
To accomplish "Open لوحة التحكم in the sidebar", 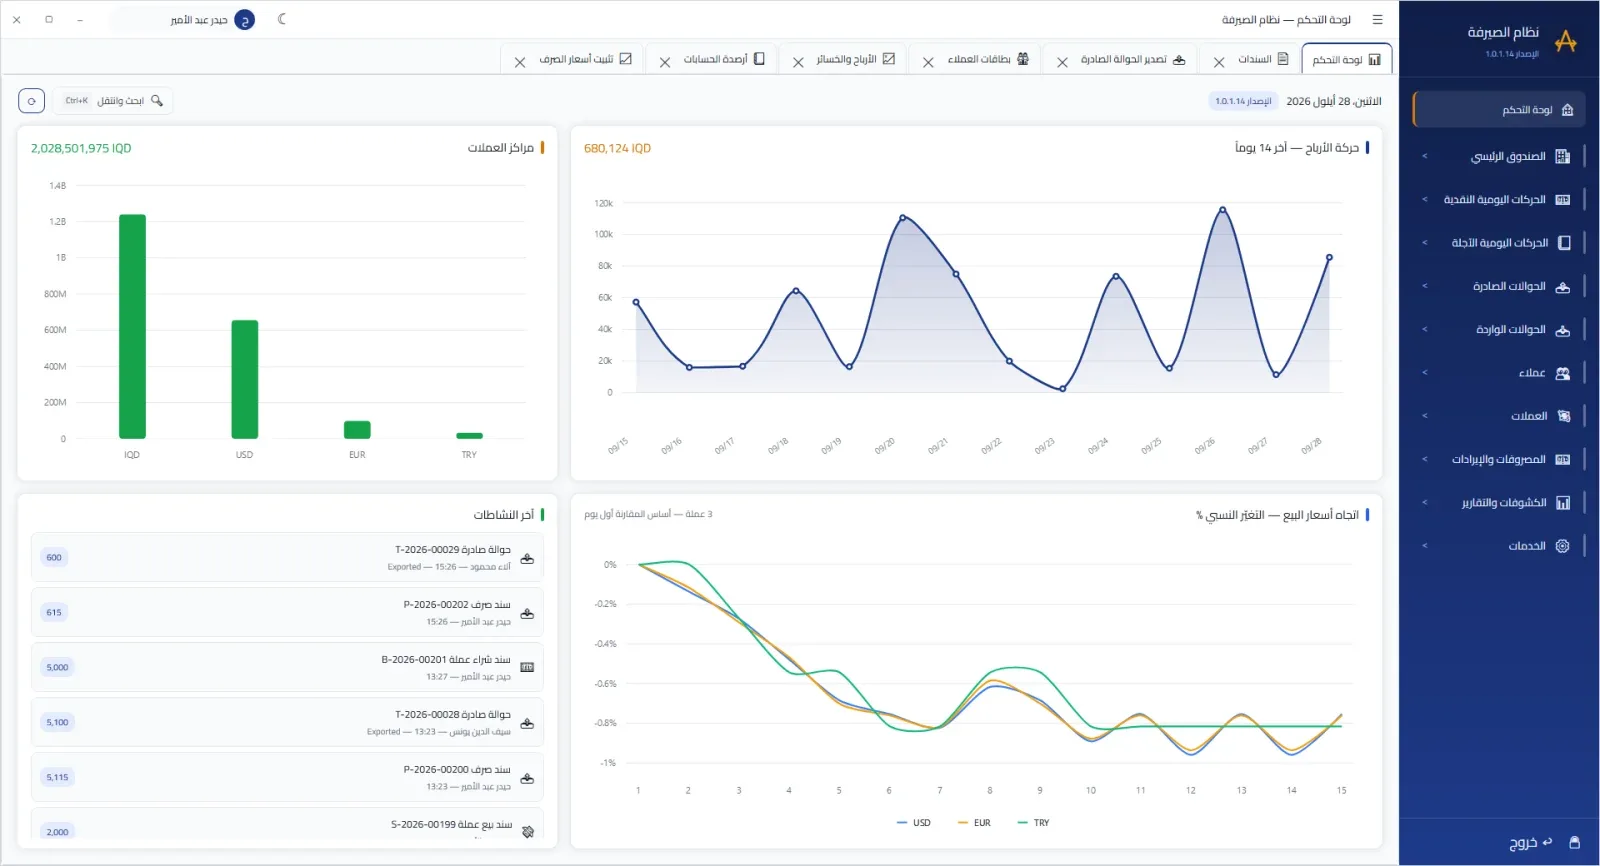I will coord(1498,110).
